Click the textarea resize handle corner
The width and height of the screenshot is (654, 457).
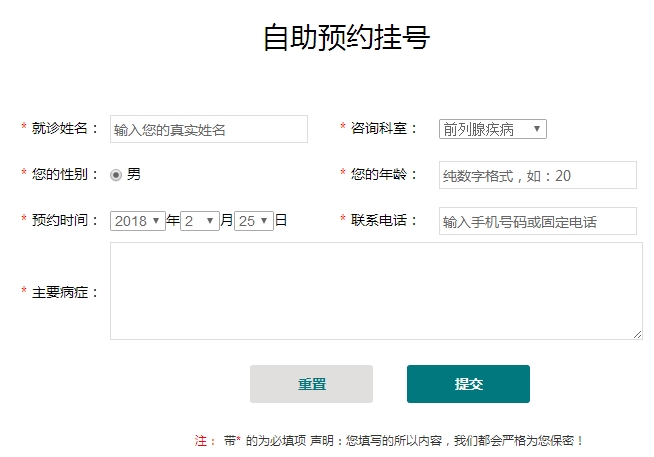tap(637, 335)
